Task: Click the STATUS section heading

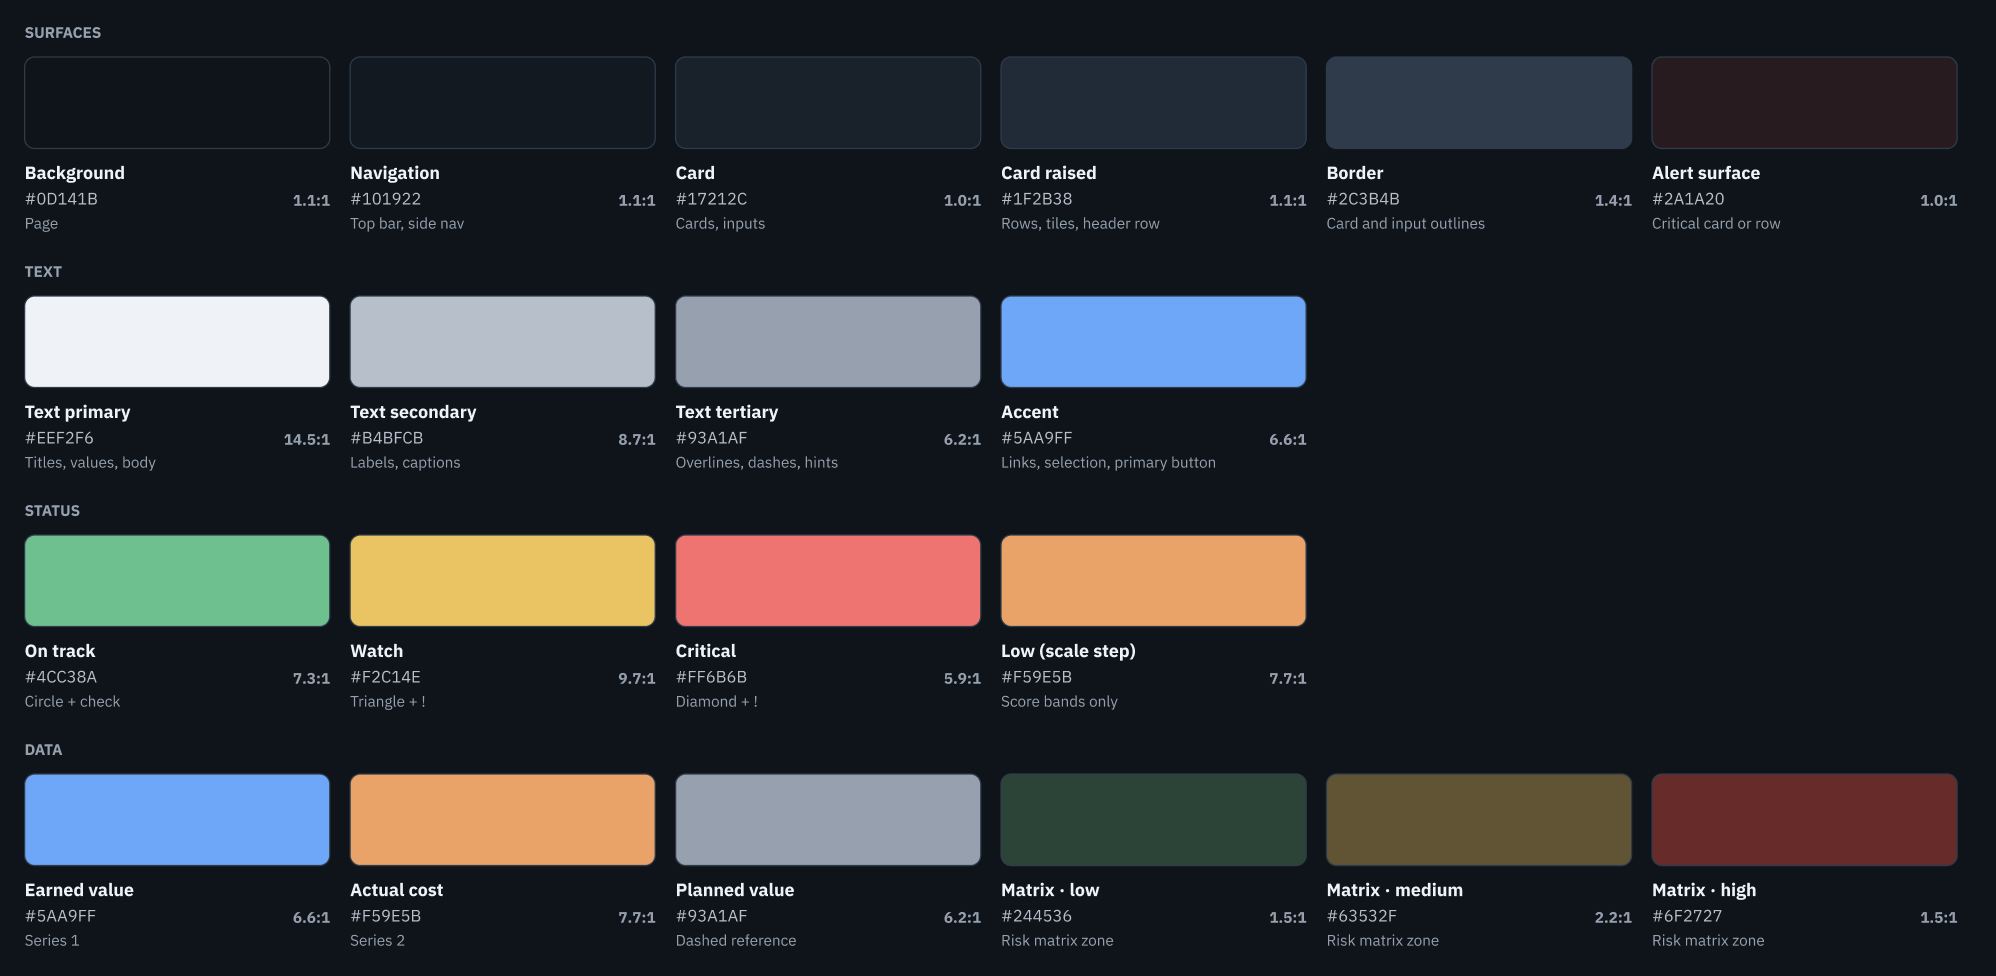Action: point(52,511)
